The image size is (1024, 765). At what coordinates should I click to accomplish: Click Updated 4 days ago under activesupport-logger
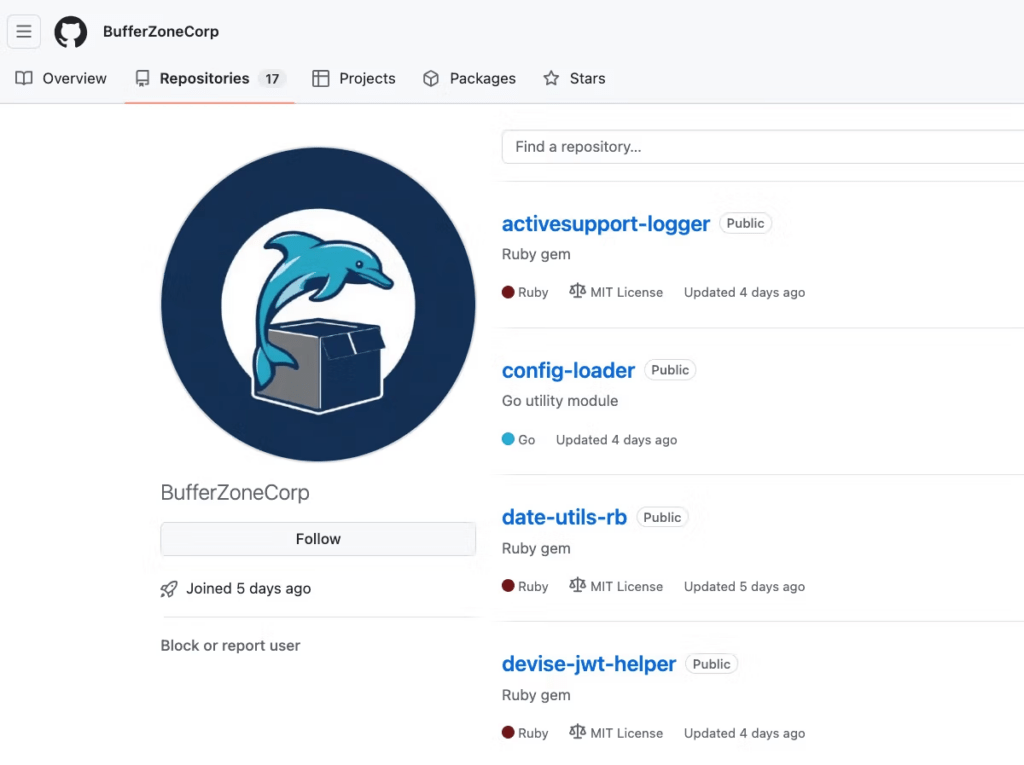744,293
